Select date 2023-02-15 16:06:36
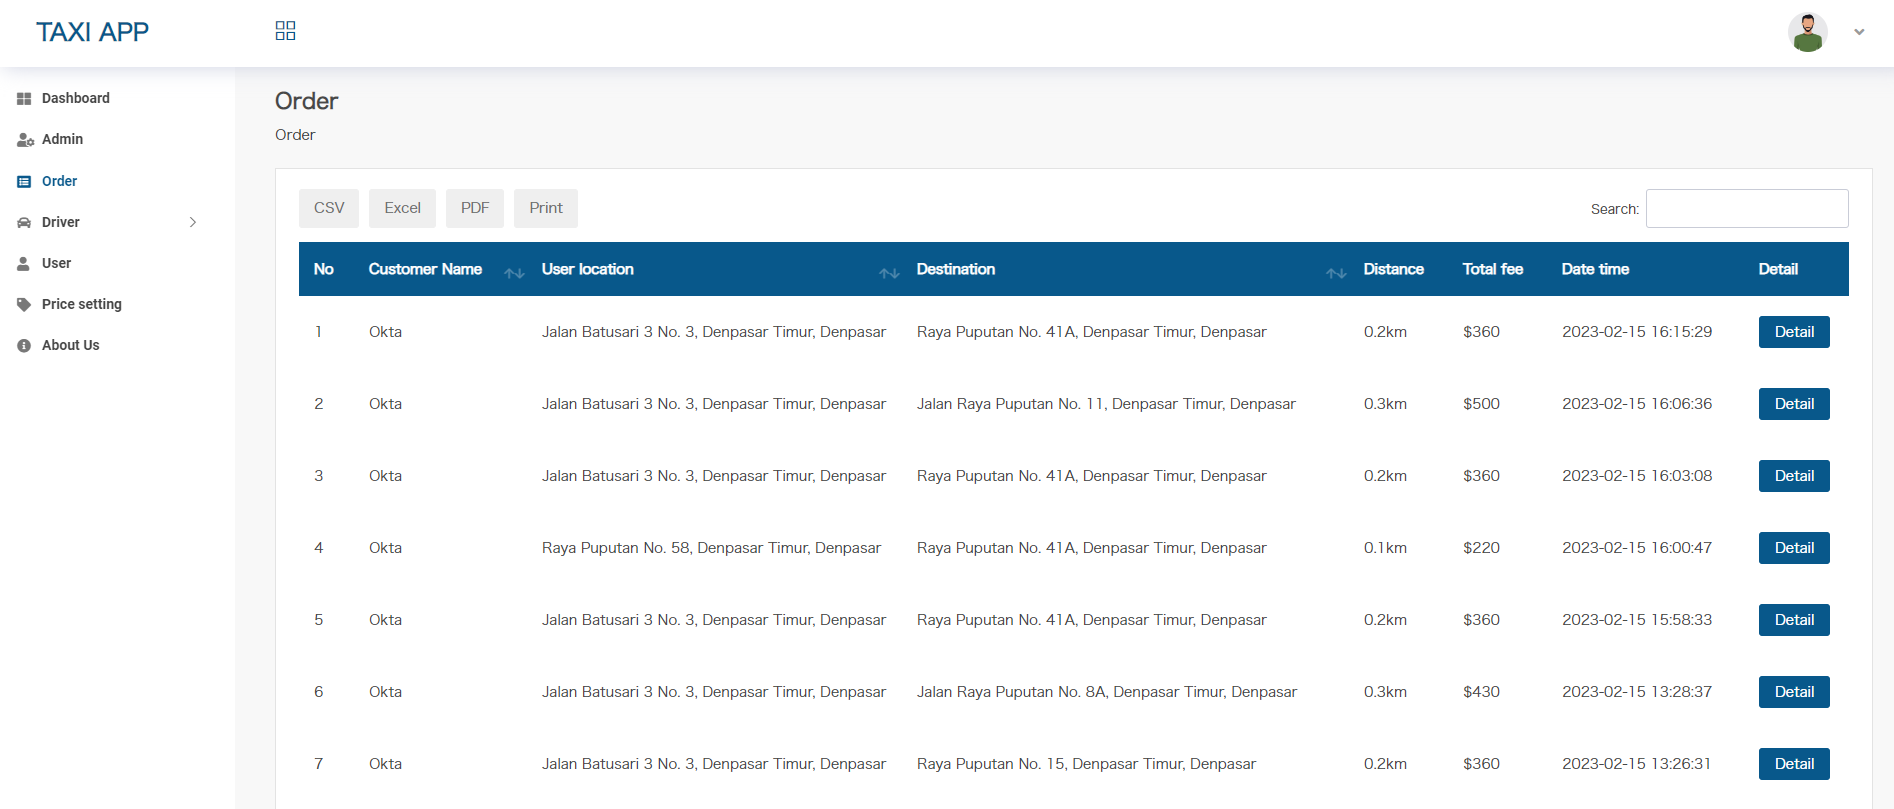The width and height of the screenshot is (1894, 809). coord(1637,404)
